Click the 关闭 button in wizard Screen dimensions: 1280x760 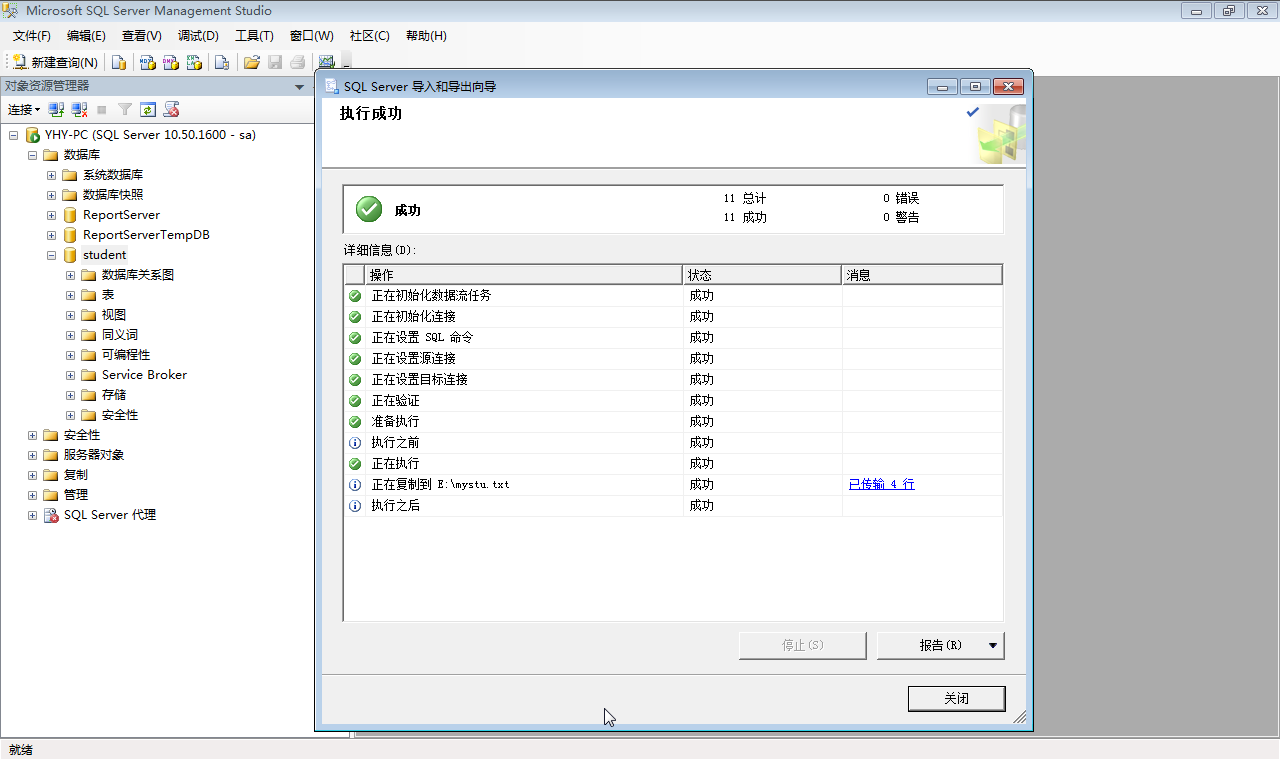956,699
